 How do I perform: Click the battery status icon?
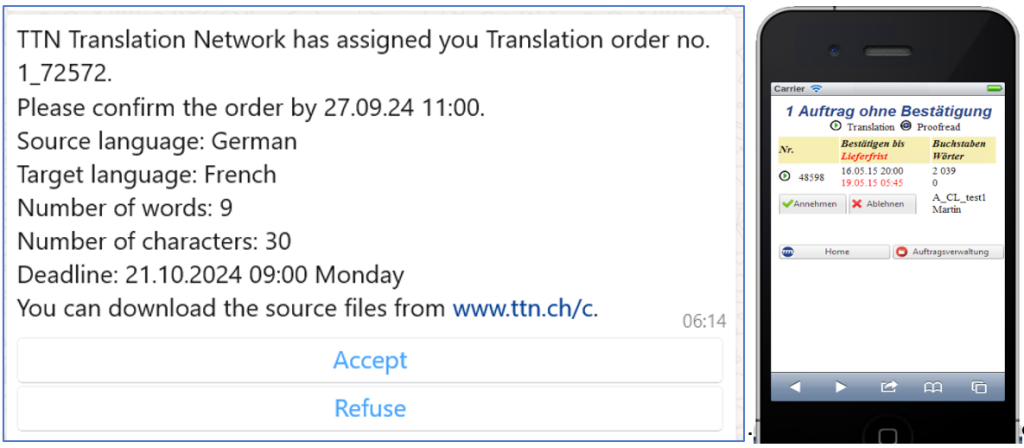coord(993,89)
